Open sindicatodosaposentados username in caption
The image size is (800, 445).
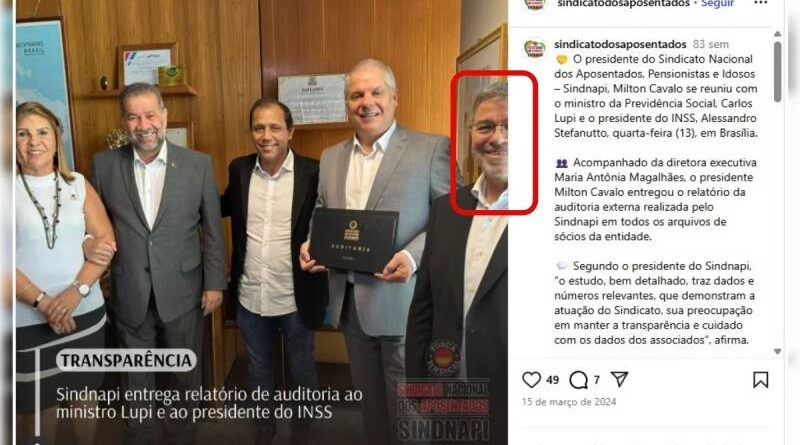click(x=620, y=44)
